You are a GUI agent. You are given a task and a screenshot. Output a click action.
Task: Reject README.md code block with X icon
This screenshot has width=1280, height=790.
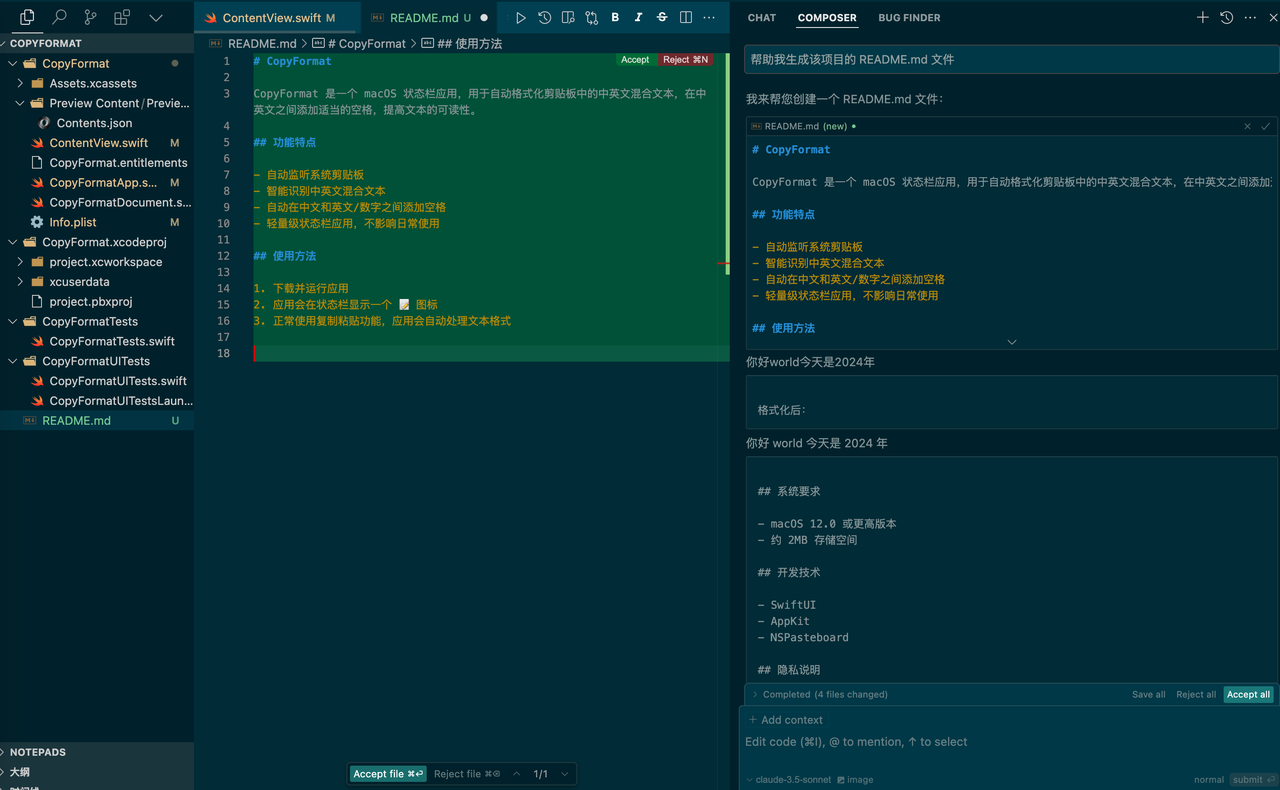(1247, 127)
